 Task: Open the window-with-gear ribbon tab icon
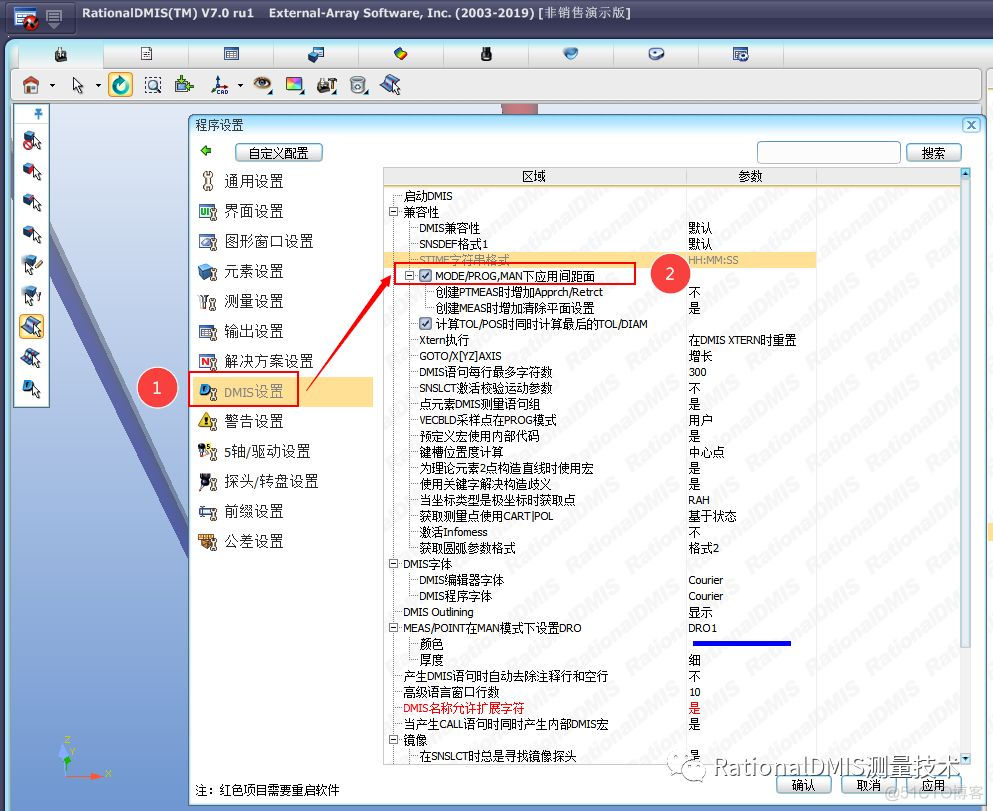(740, 54)
